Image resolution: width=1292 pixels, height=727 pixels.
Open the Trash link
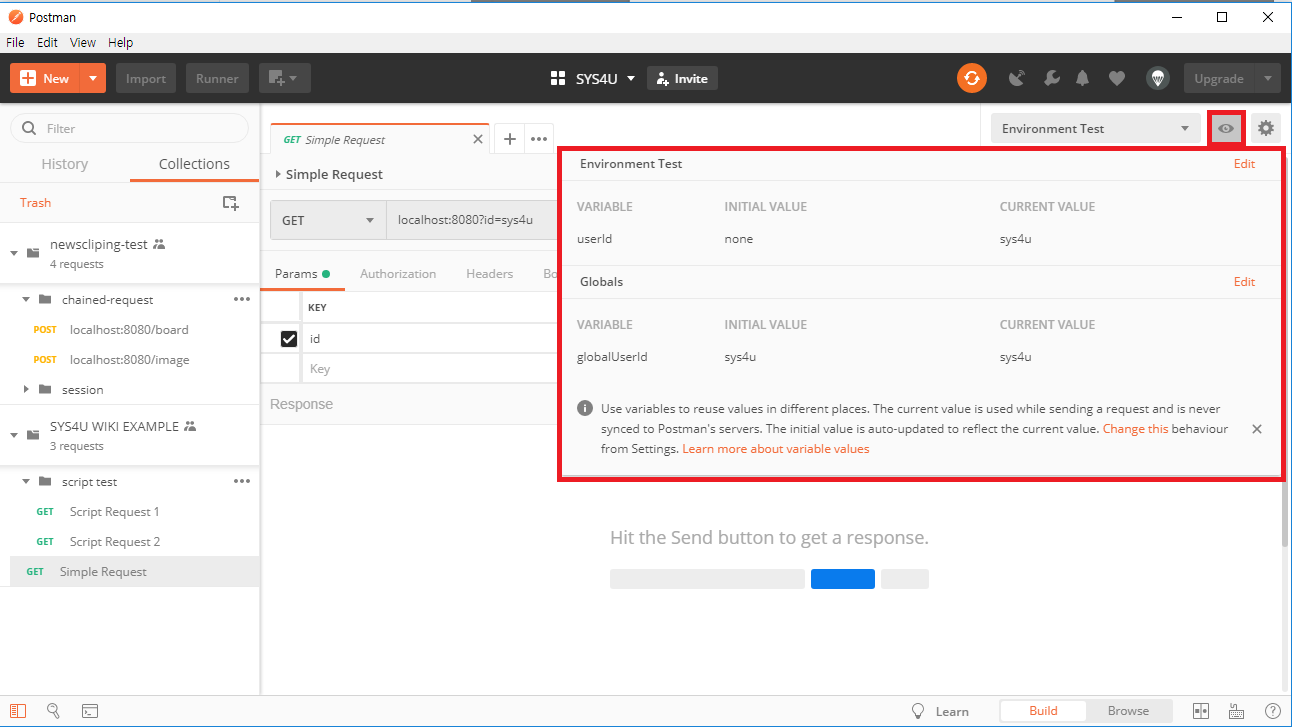[x=35, y=203]
